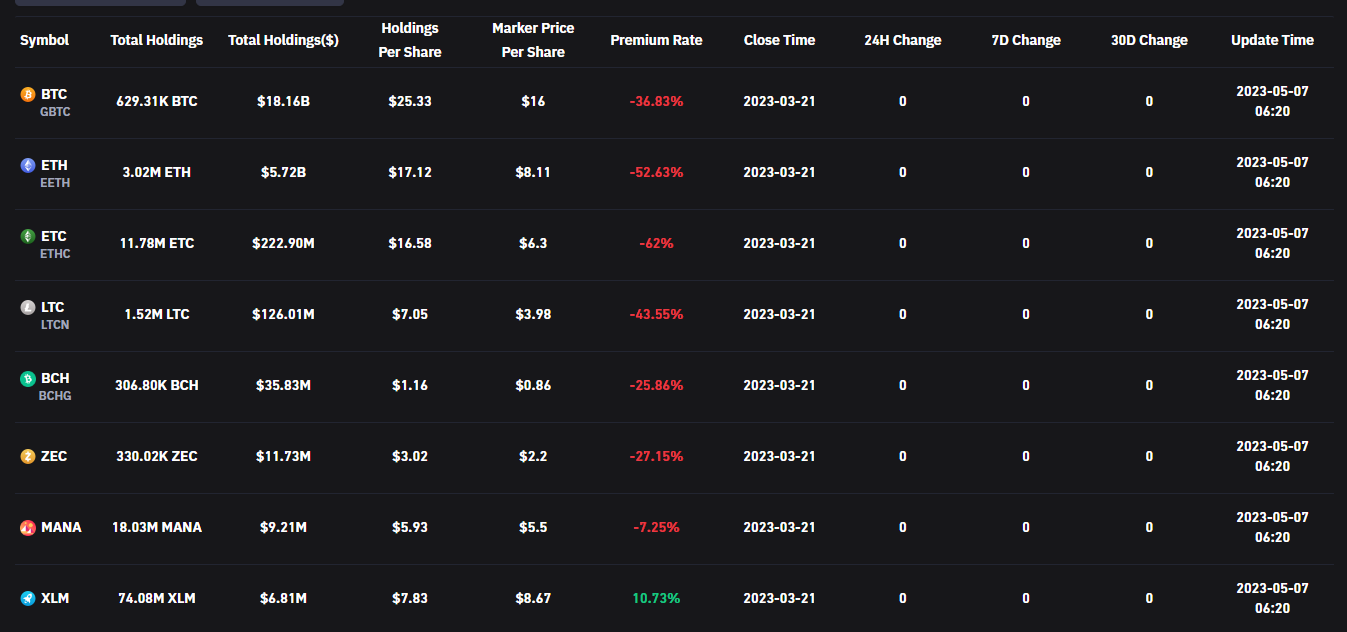1347x632 pixels.
Task: Open the BTC symbol link
Action: tap(54, 94)
